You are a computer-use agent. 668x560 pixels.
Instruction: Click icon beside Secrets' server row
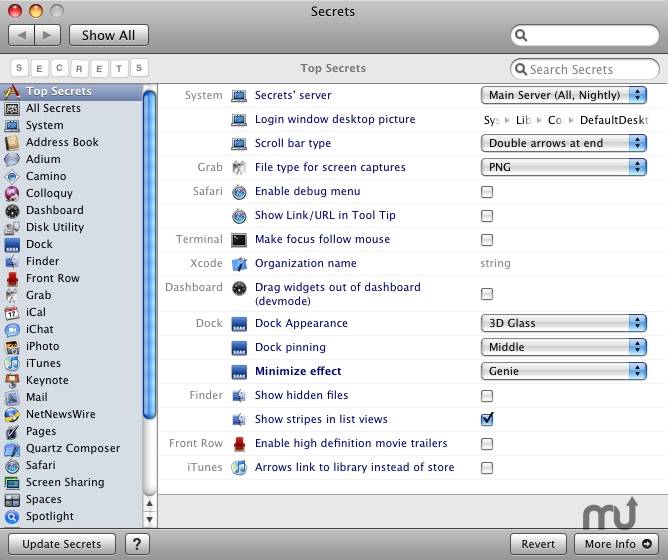click(x=239, y=96)
